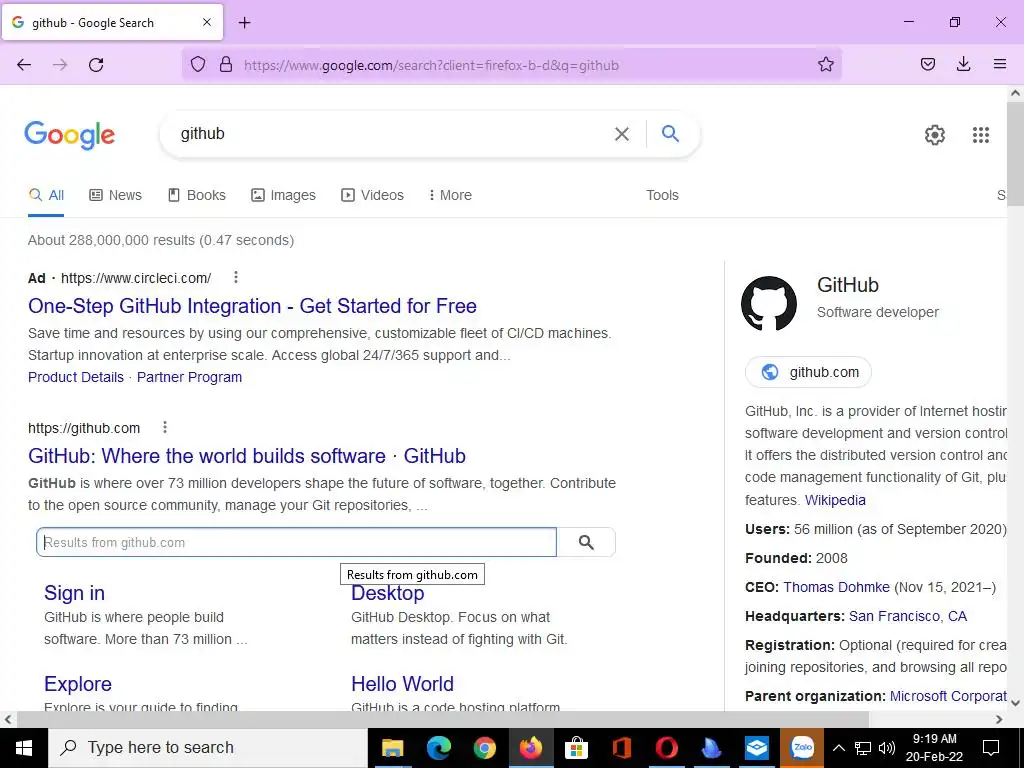Open Zalo from the taskbar
Viewport: 1024px width, 768px height.
(x=803, y=748)
